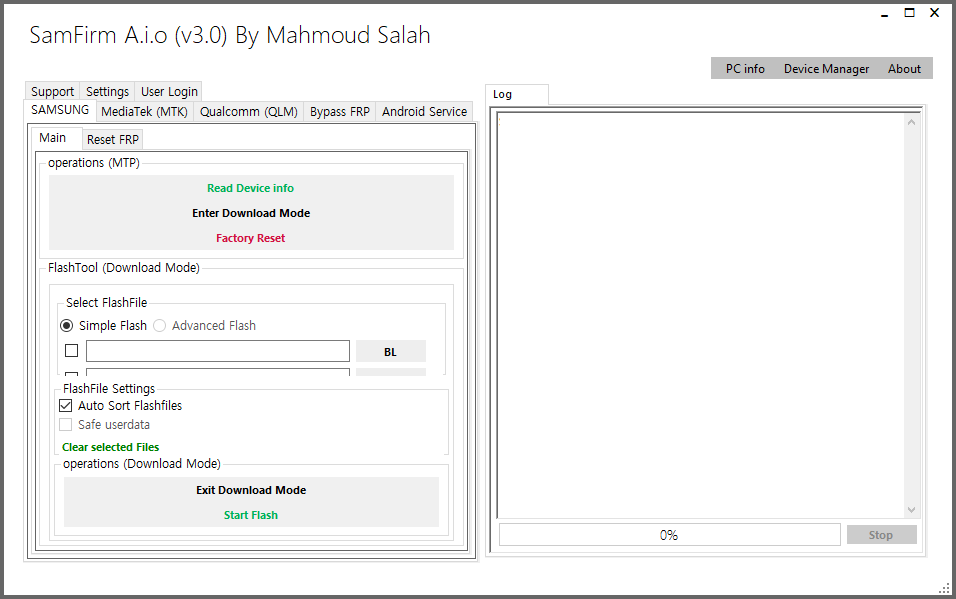Click Enter Download Mode button
This screenshot has width=956, height=599.
click(x=251, y=213)
